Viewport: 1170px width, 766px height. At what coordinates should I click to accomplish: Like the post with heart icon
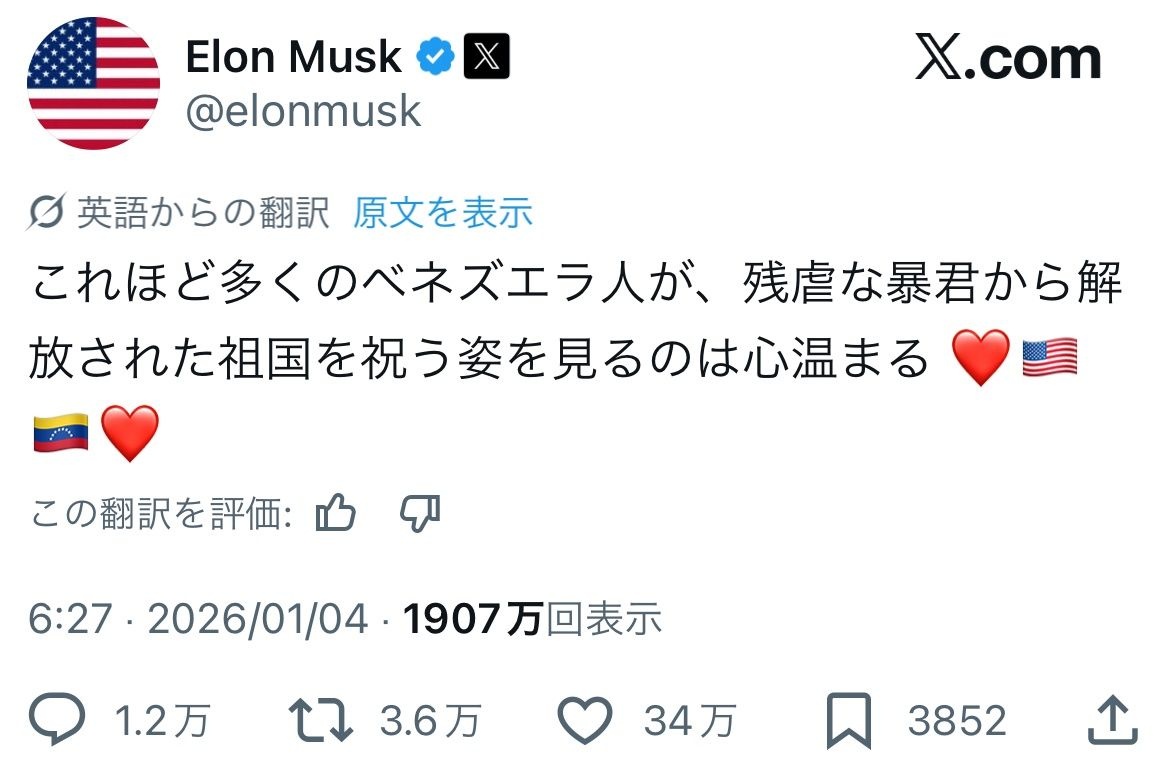(x=584, y=720)
